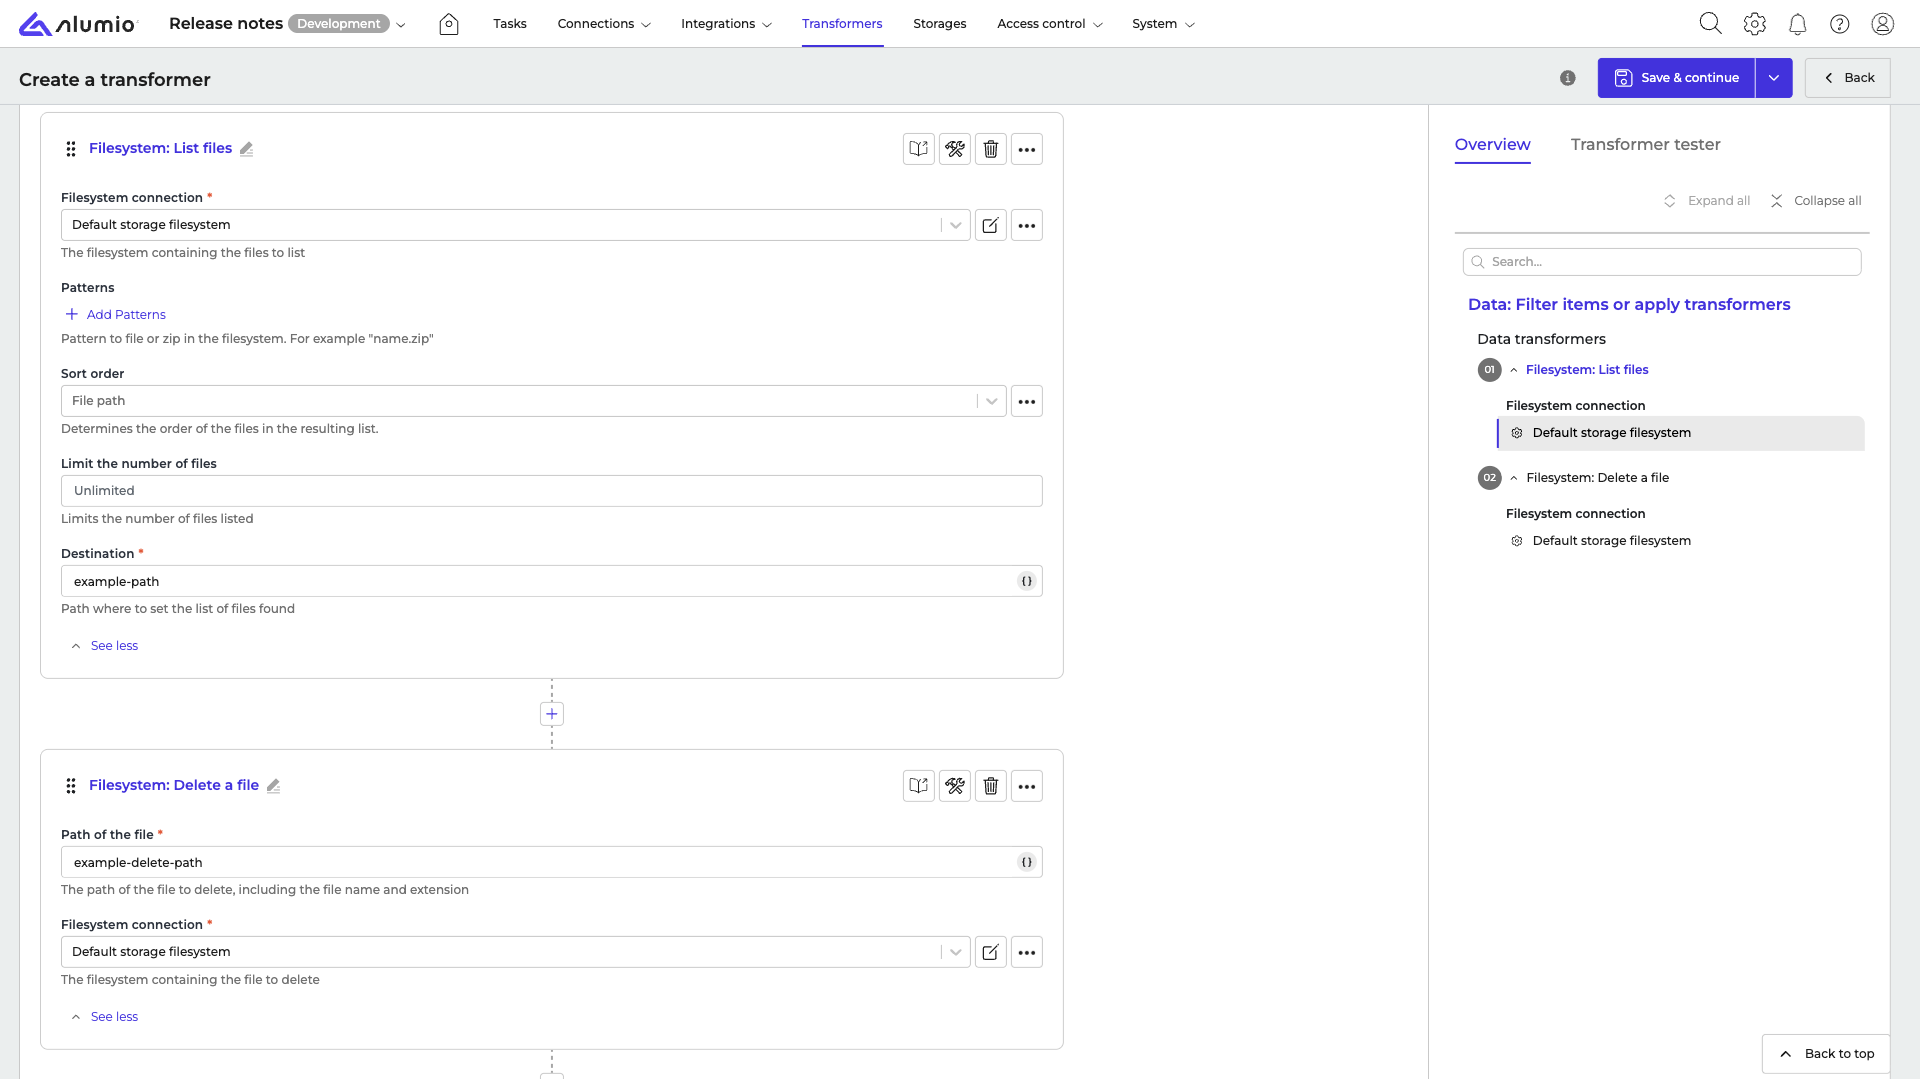Open the Integrations menu
The height and width of the screenshot is (1079, 1920).
tap(726, 24)
